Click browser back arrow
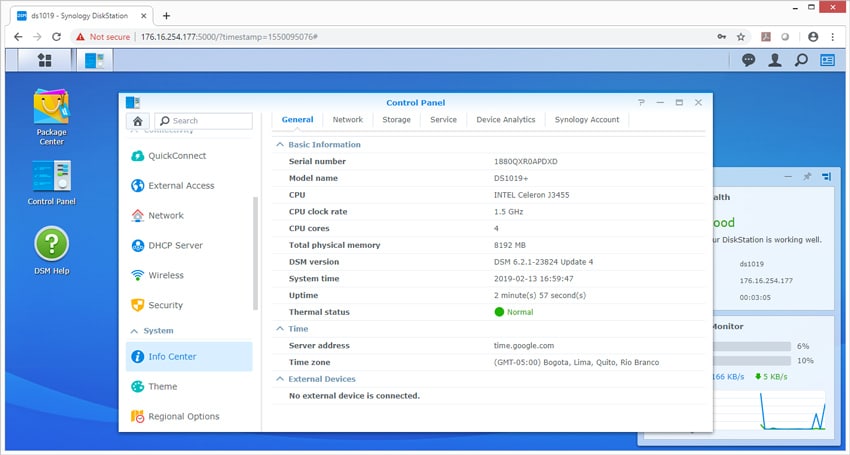Viewport: 850px width, 455px height. [18, 37]
